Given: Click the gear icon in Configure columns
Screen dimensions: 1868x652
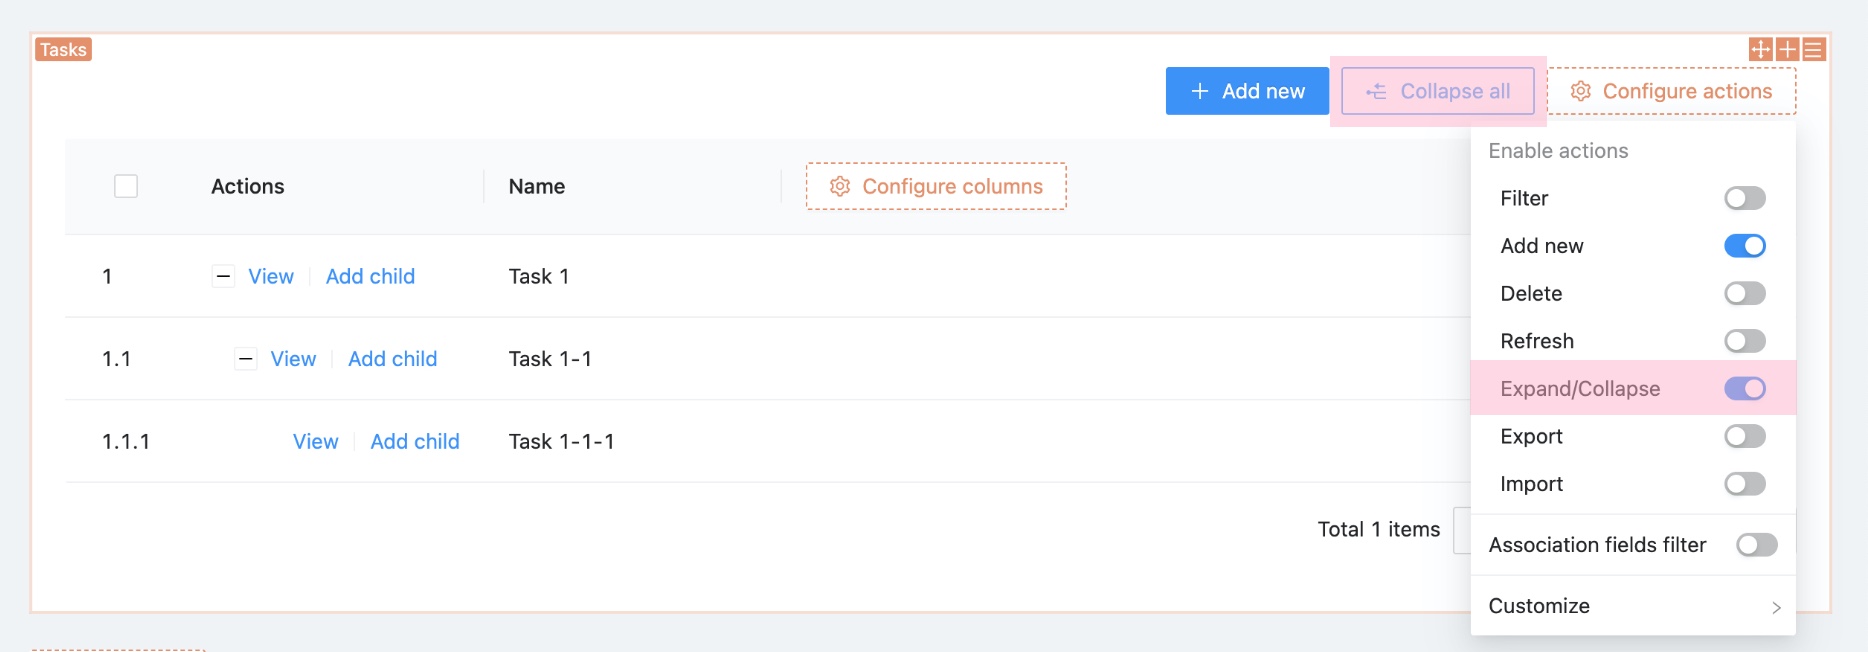Looking at the screenshot, I should coord(840,187).
